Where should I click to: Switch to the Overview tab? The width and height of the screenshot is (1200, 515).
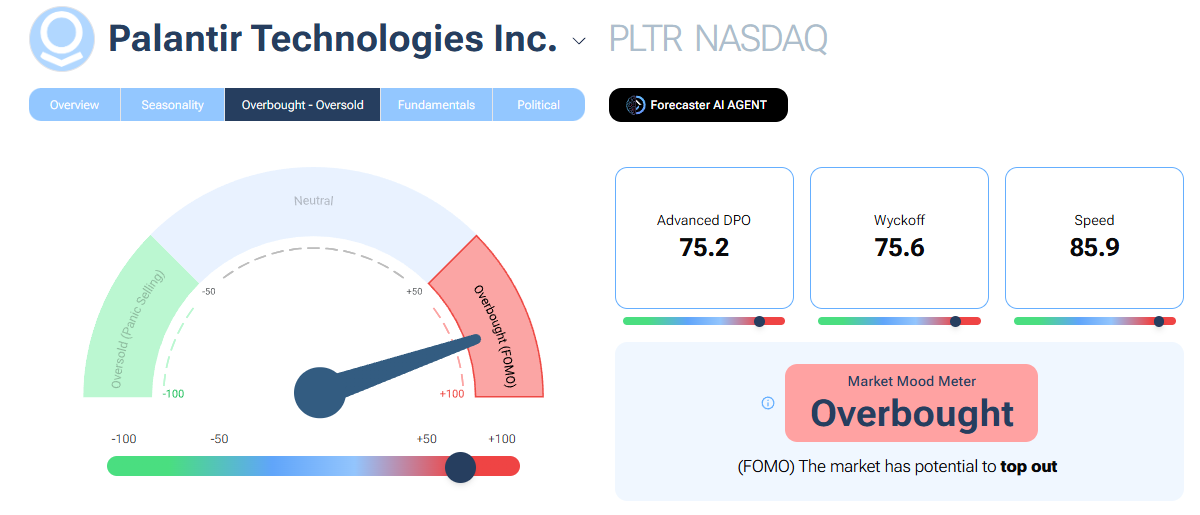coord(75,105)
